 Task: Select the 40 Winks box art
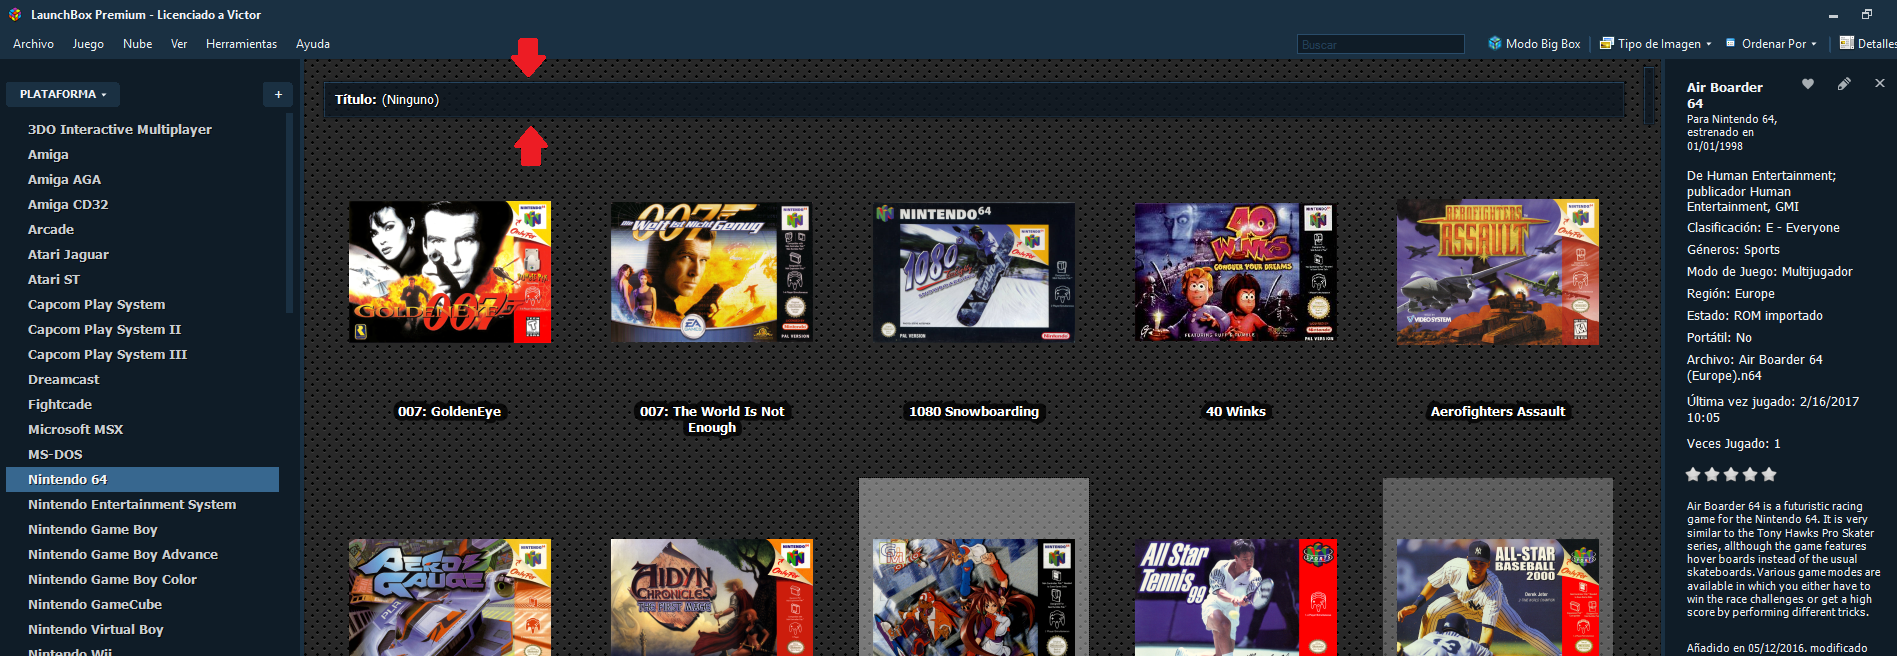(x=1236, y=272)
